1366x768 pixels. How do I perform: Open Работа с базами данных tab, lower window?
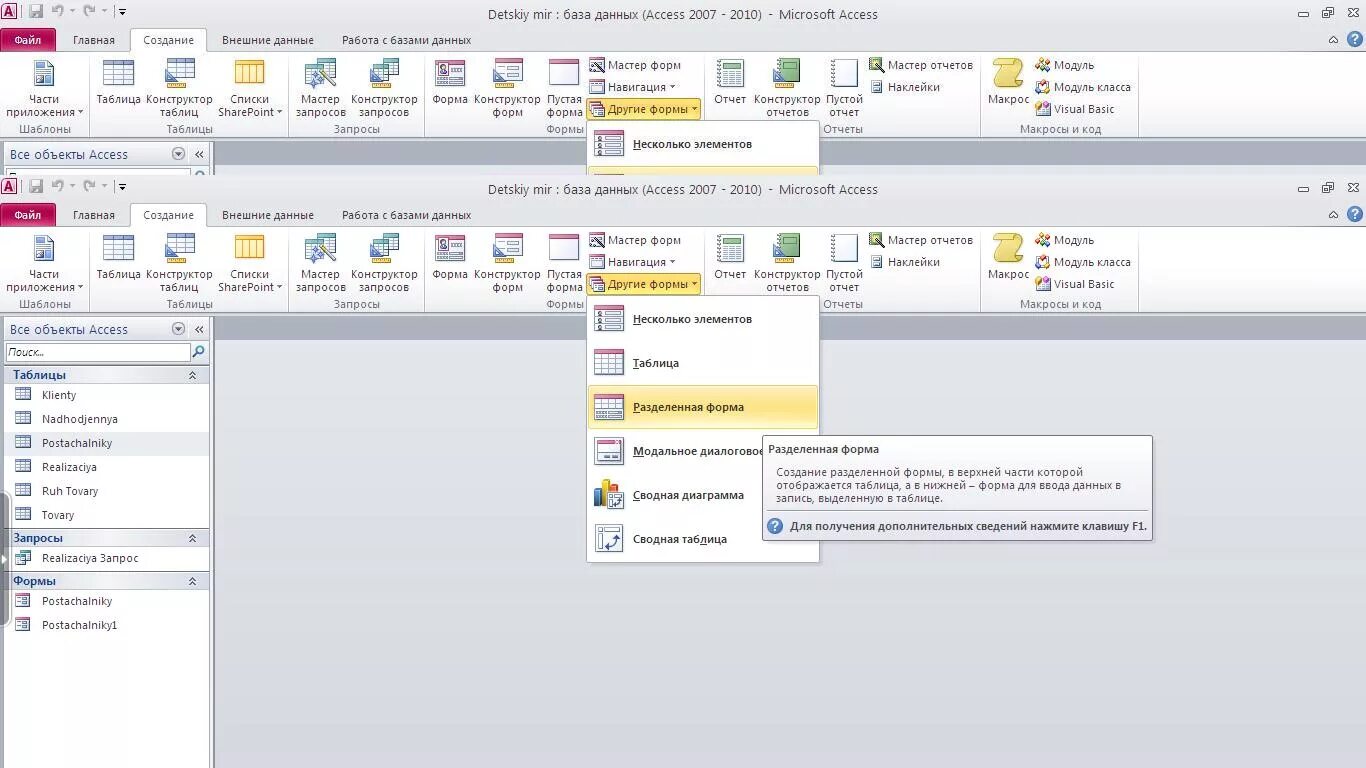tap(406, 215)
